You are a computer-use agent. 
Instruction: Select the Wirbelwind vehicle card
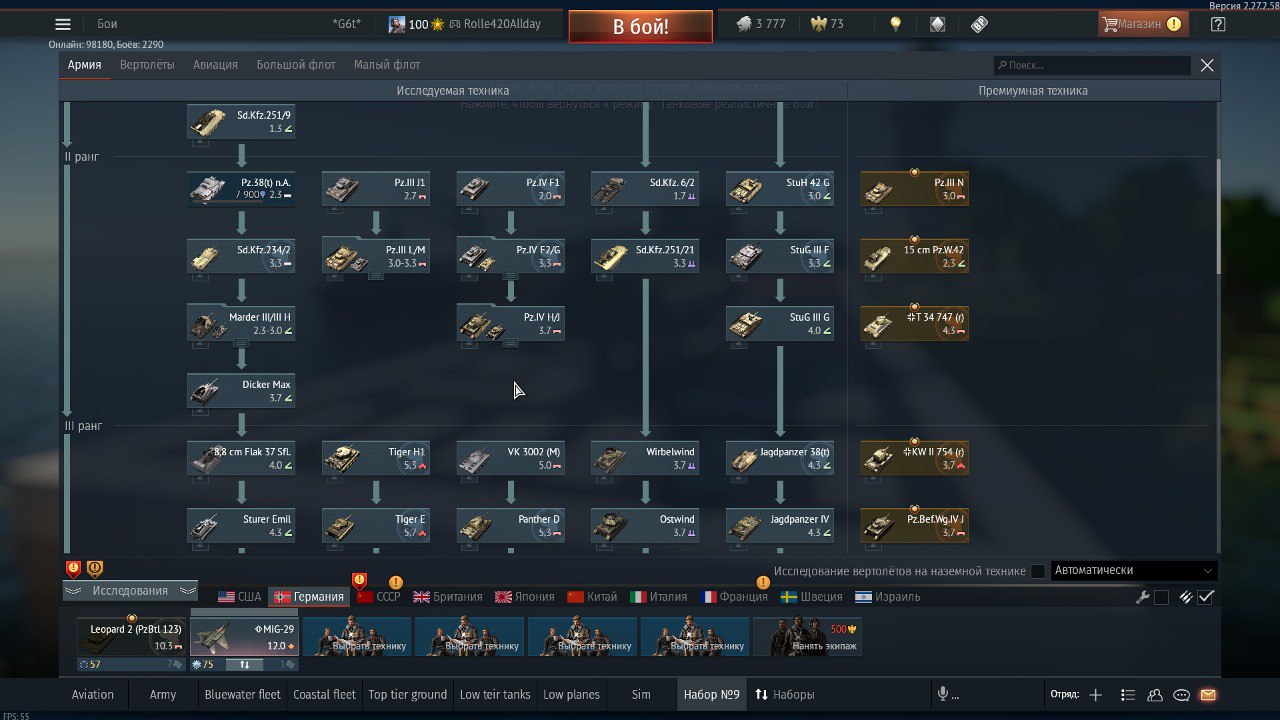pyautogui.click(x=645, y=458)
